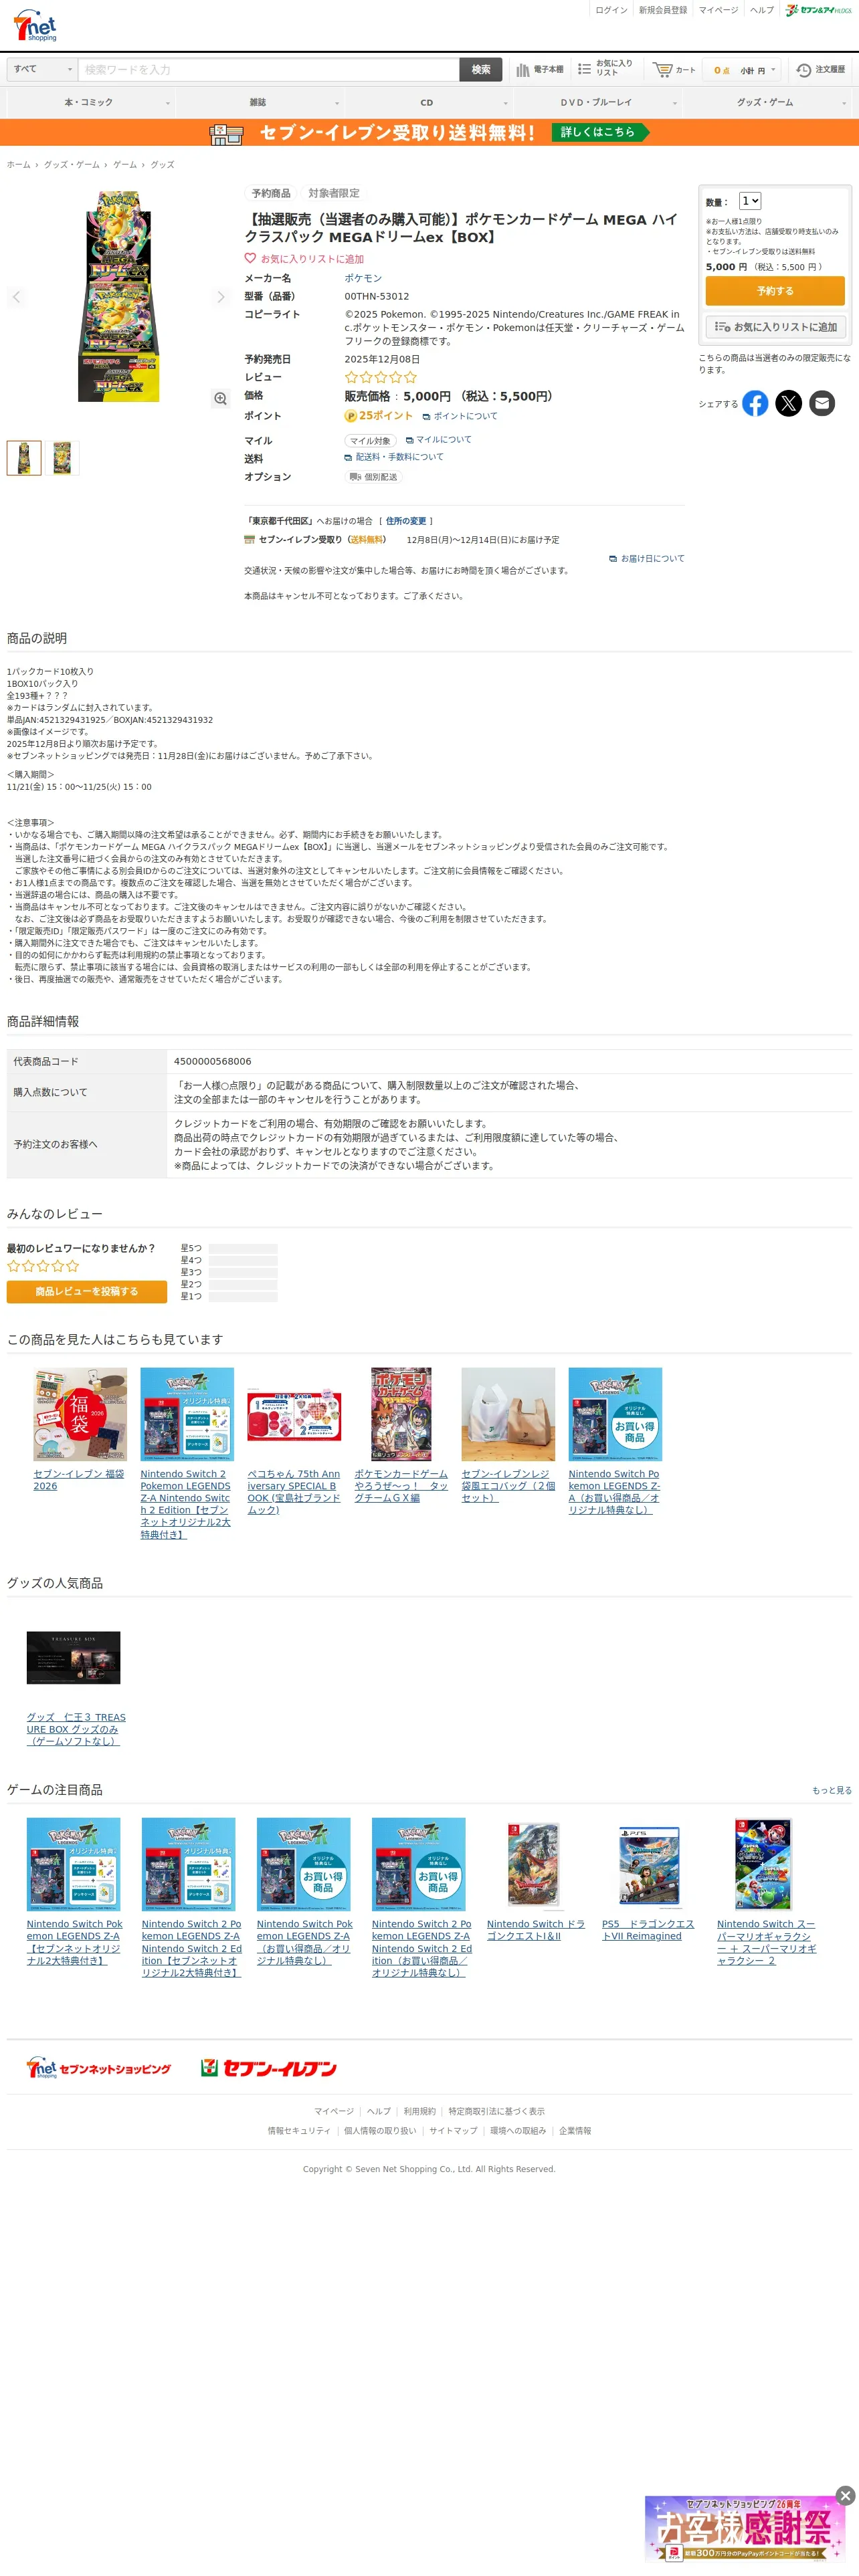Show next product image arrow
This screenshot has width=859, height=2576.
(221, 297)
